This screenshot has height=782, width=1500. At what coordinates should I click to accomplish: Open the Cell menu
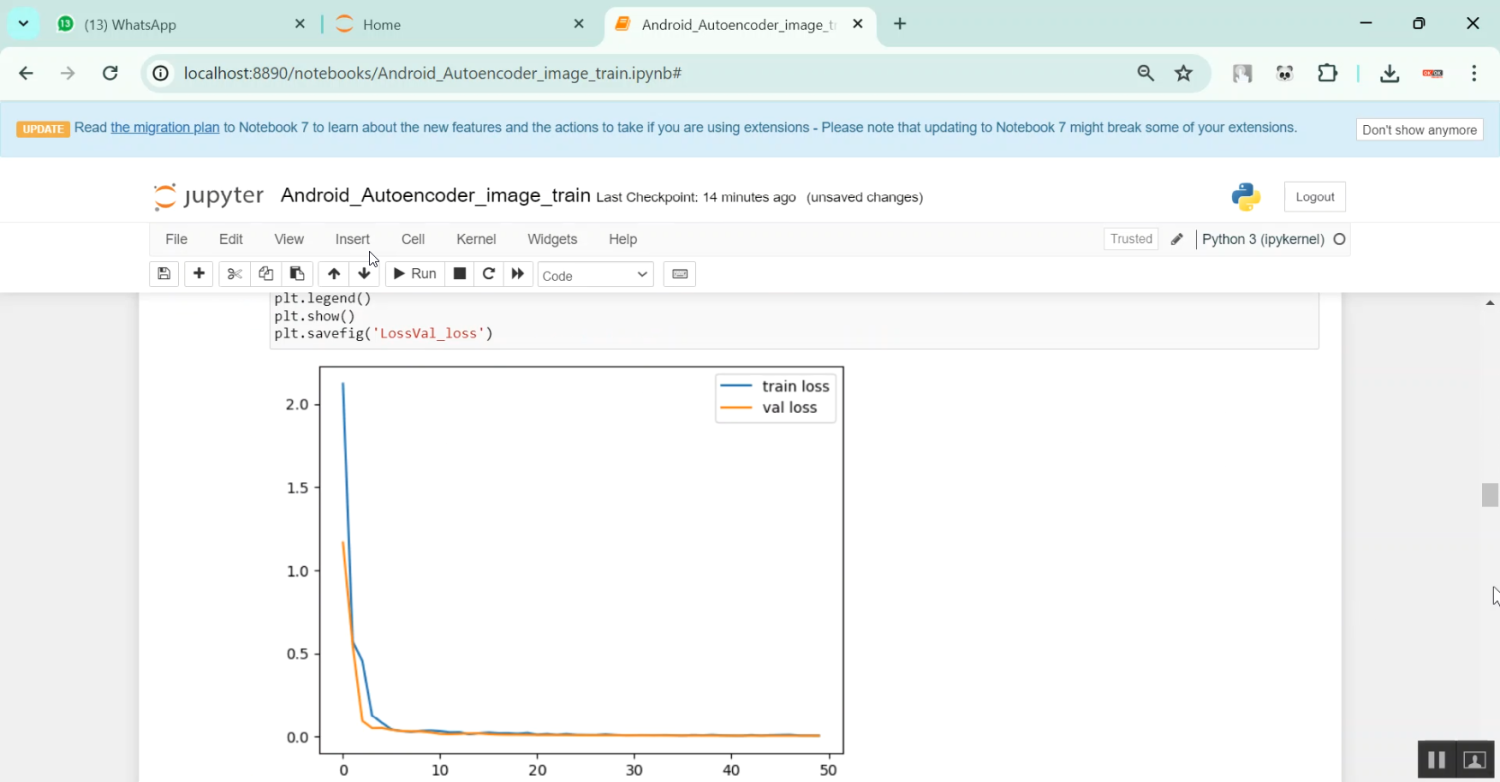[413, 239]
